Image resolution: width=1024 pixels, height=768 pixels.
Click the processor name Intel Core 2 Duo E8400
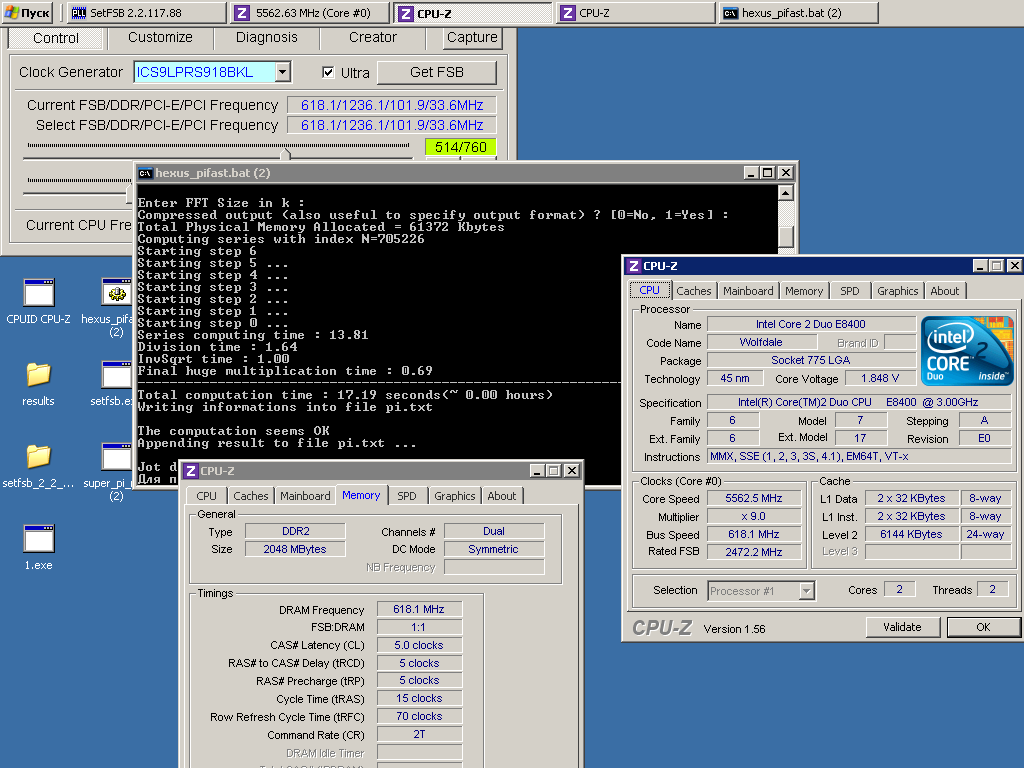[810, 324]
